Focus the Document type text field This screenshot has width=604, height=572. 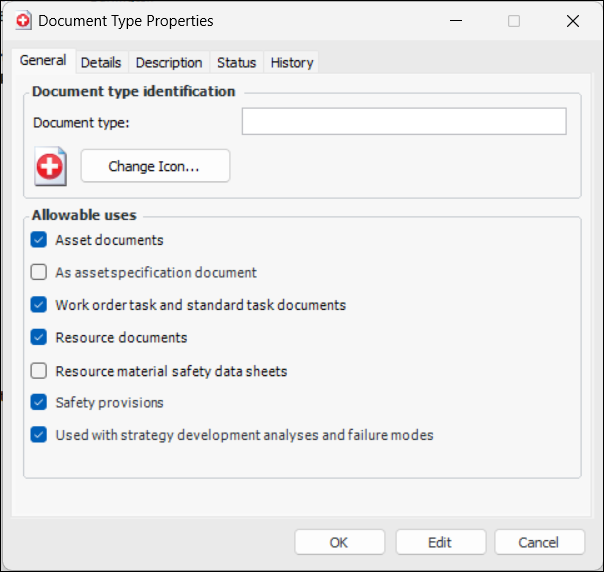point(404,122)
